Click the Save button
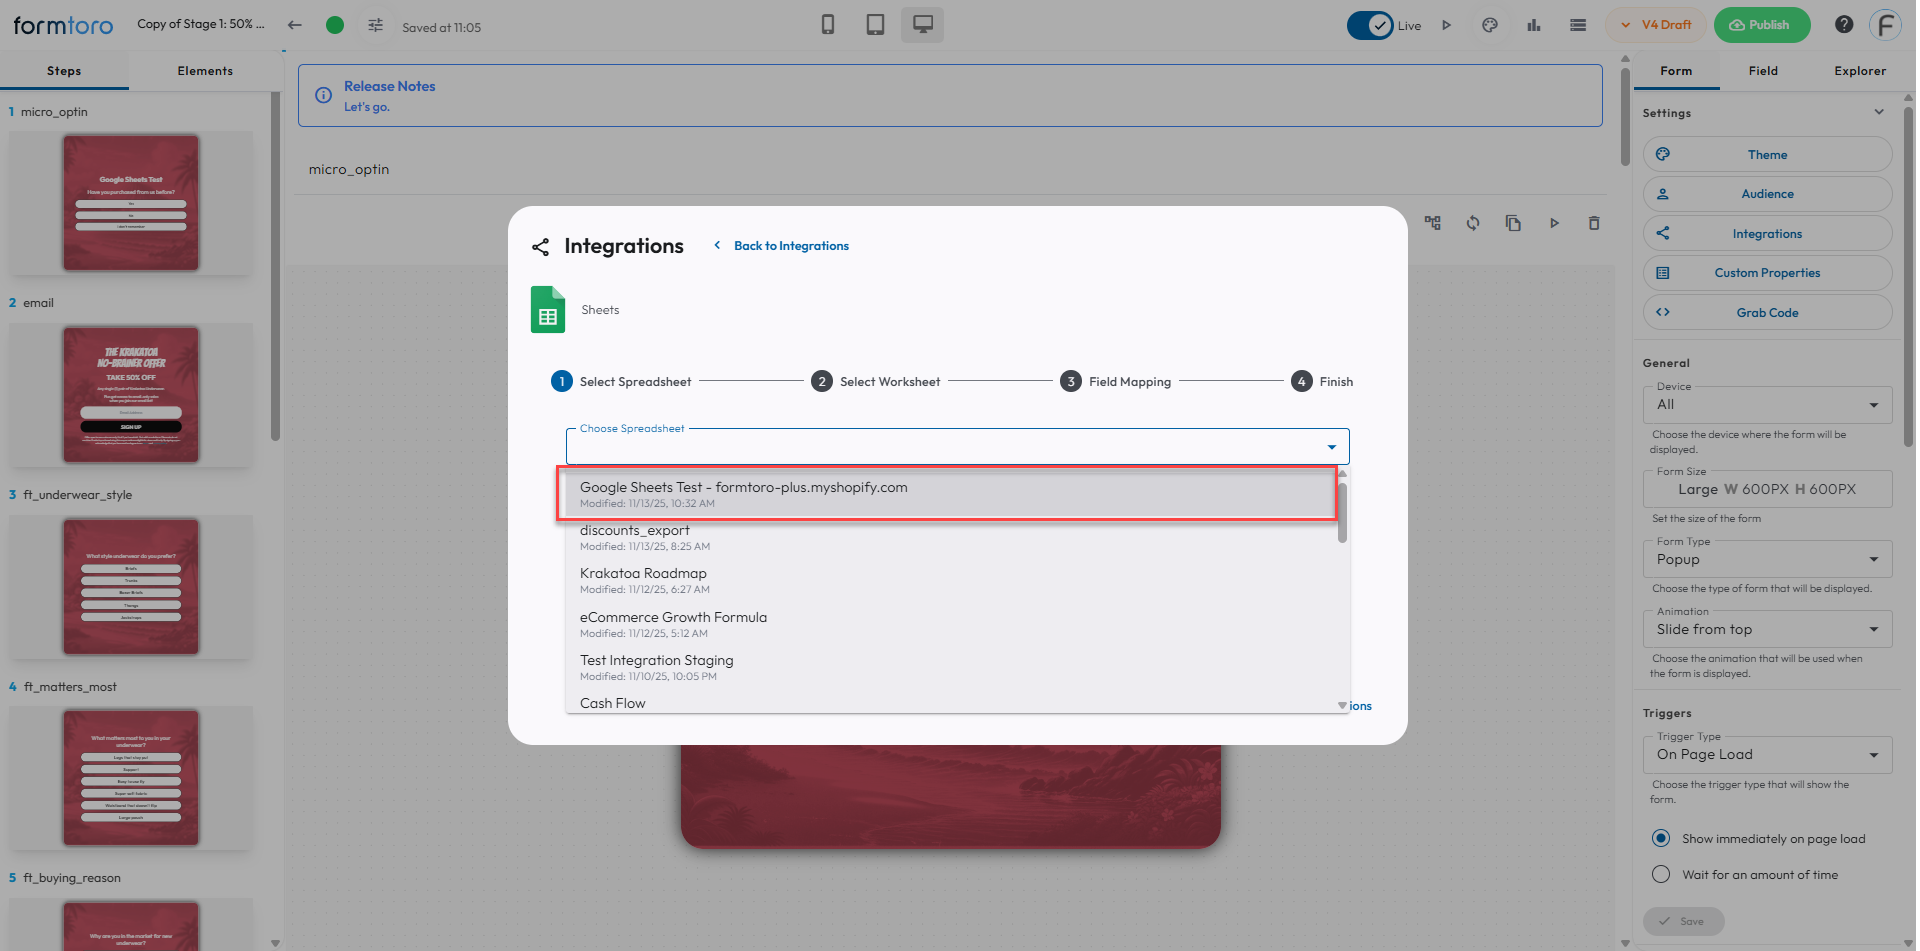The width and height of the screenshot is (1920, 951). (x=1683, y=921)
